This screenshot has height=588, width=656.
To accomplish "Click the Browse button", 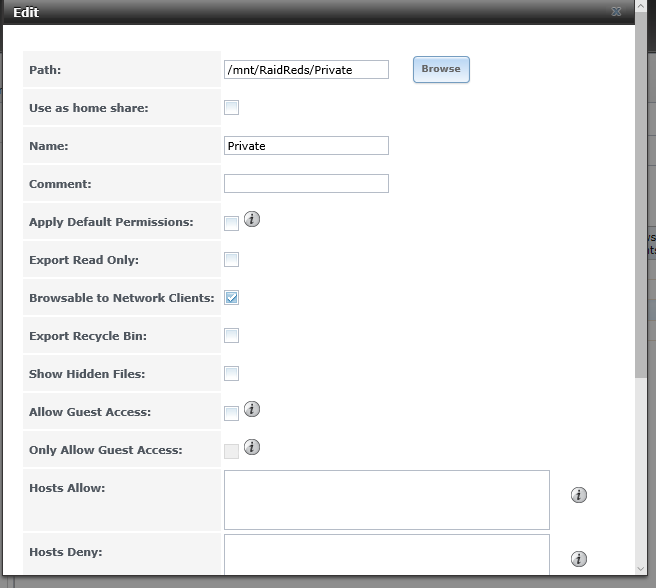I will (441, 69).
